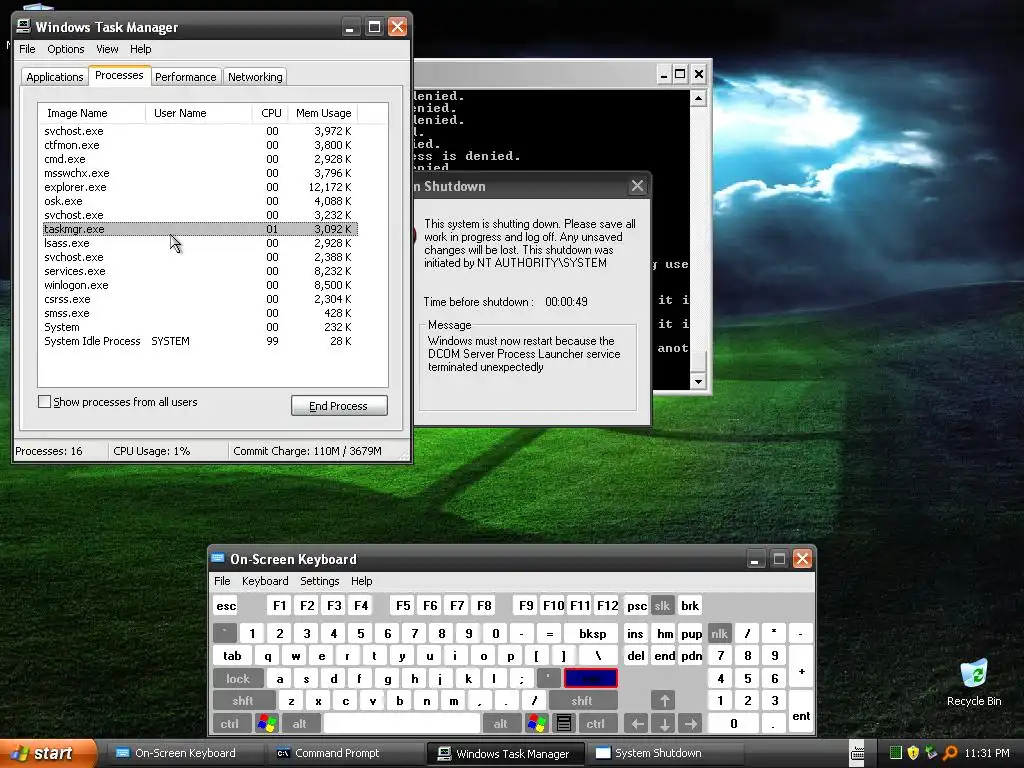Screen dimensions: 1024x768
Task: Open File menu in On-Screen Keyboard
Action: click(x=222, y=581)
